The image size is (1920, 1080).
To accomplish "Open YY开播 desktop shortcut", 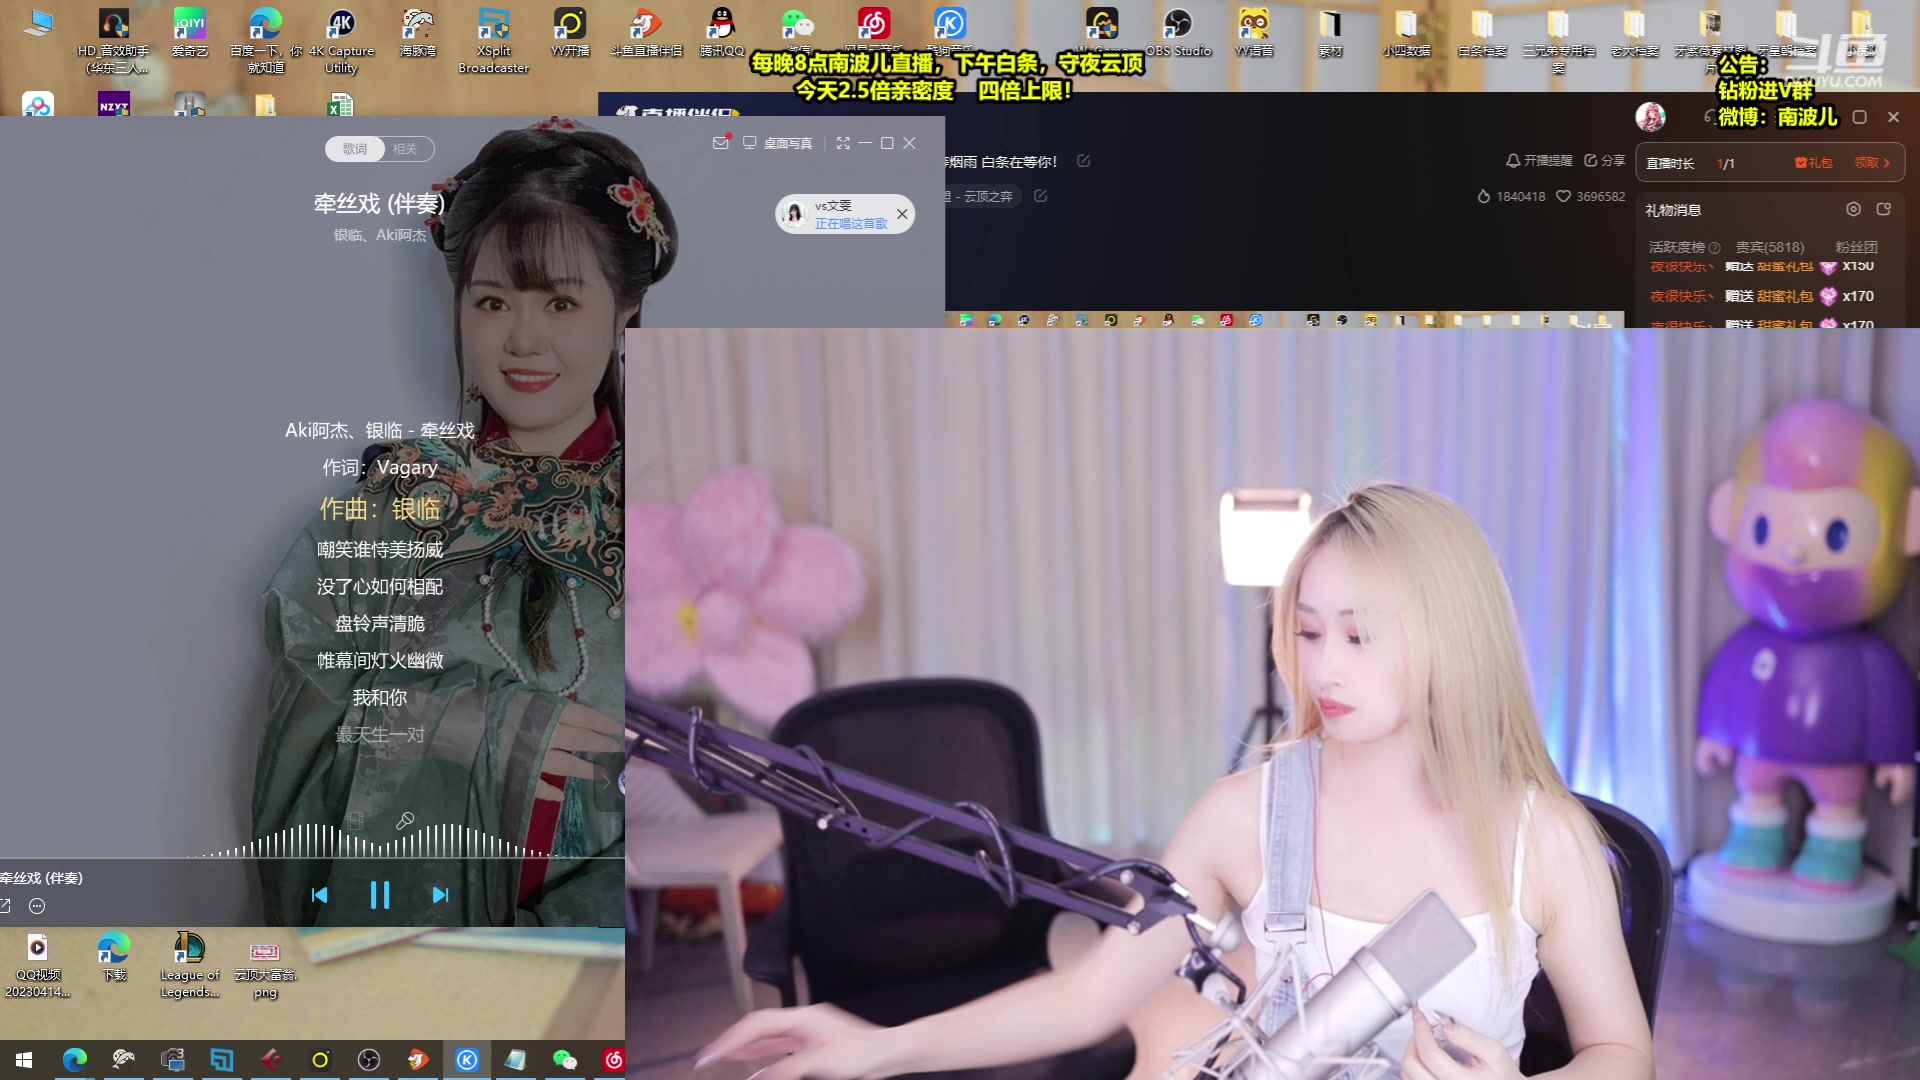I will (x=570, y=33).
